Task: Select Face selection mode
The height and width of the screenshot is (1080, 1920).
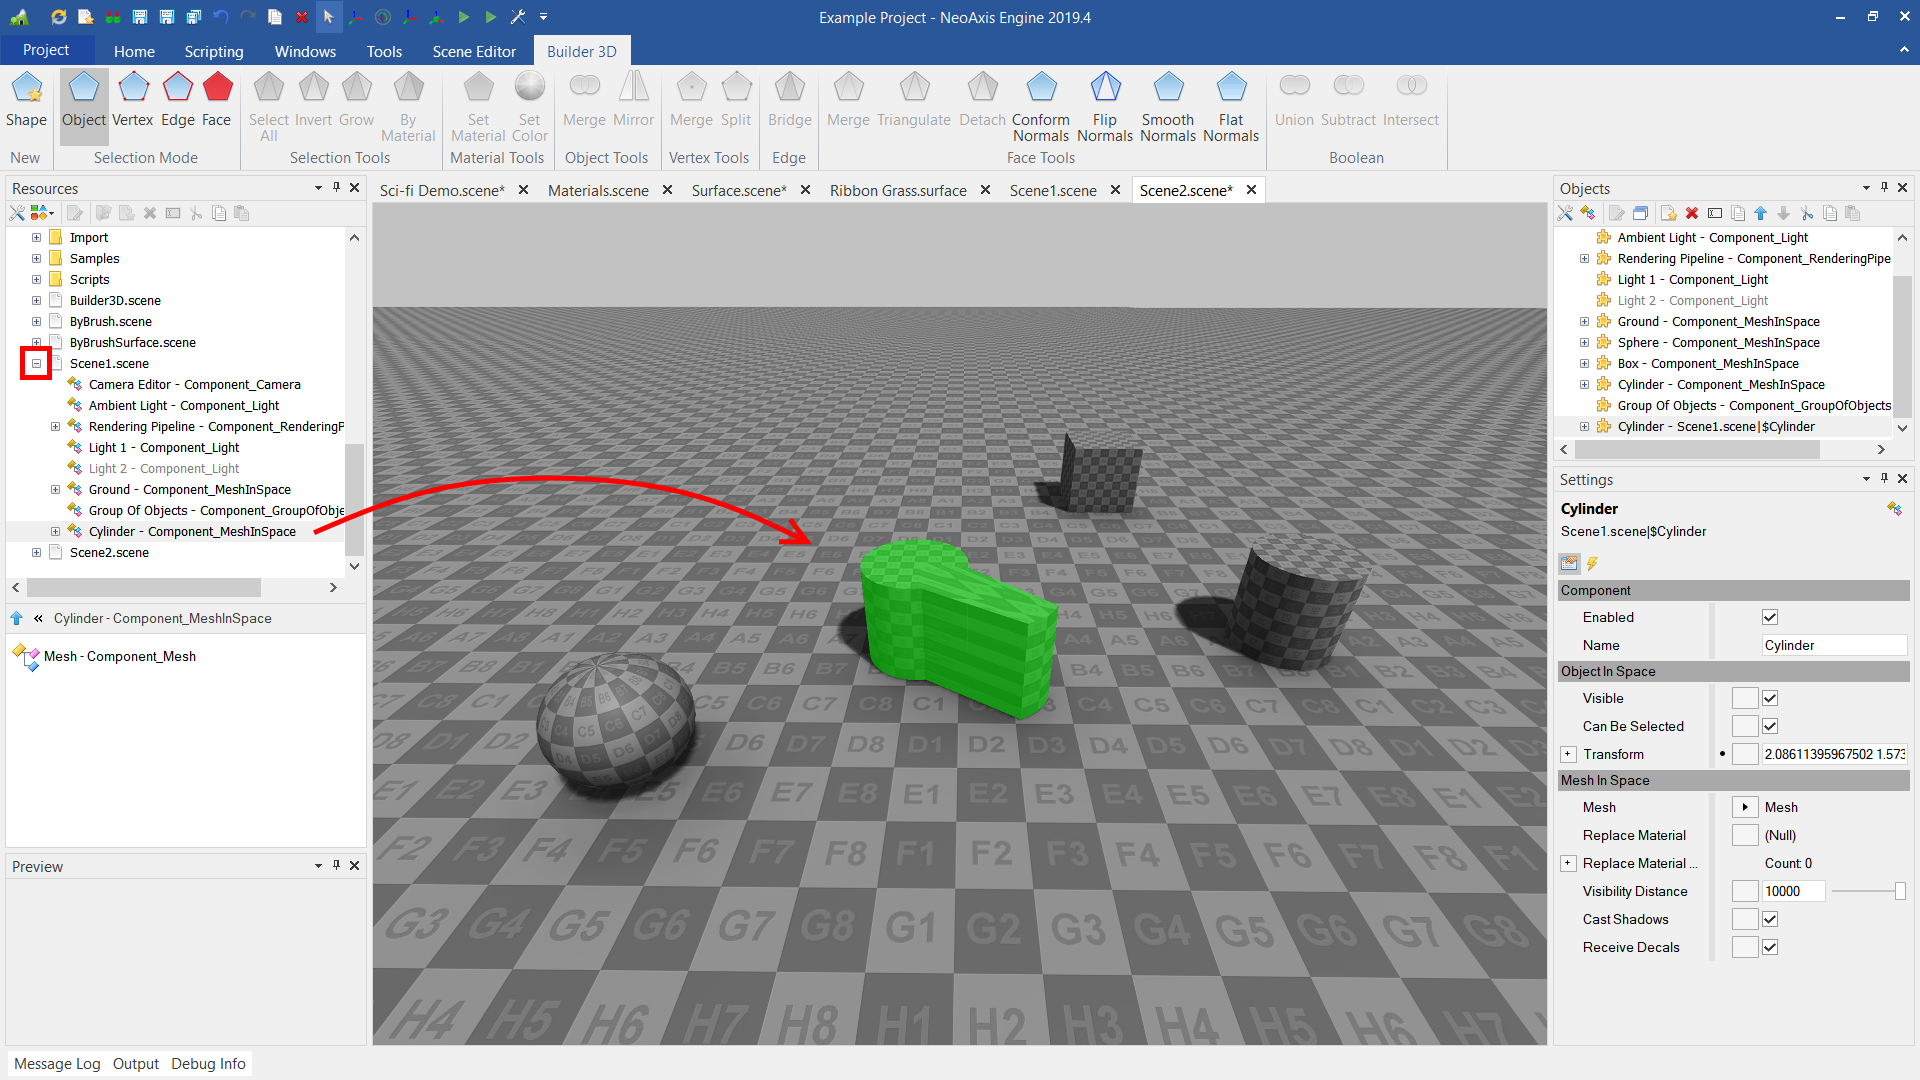Action: point(216,99)
